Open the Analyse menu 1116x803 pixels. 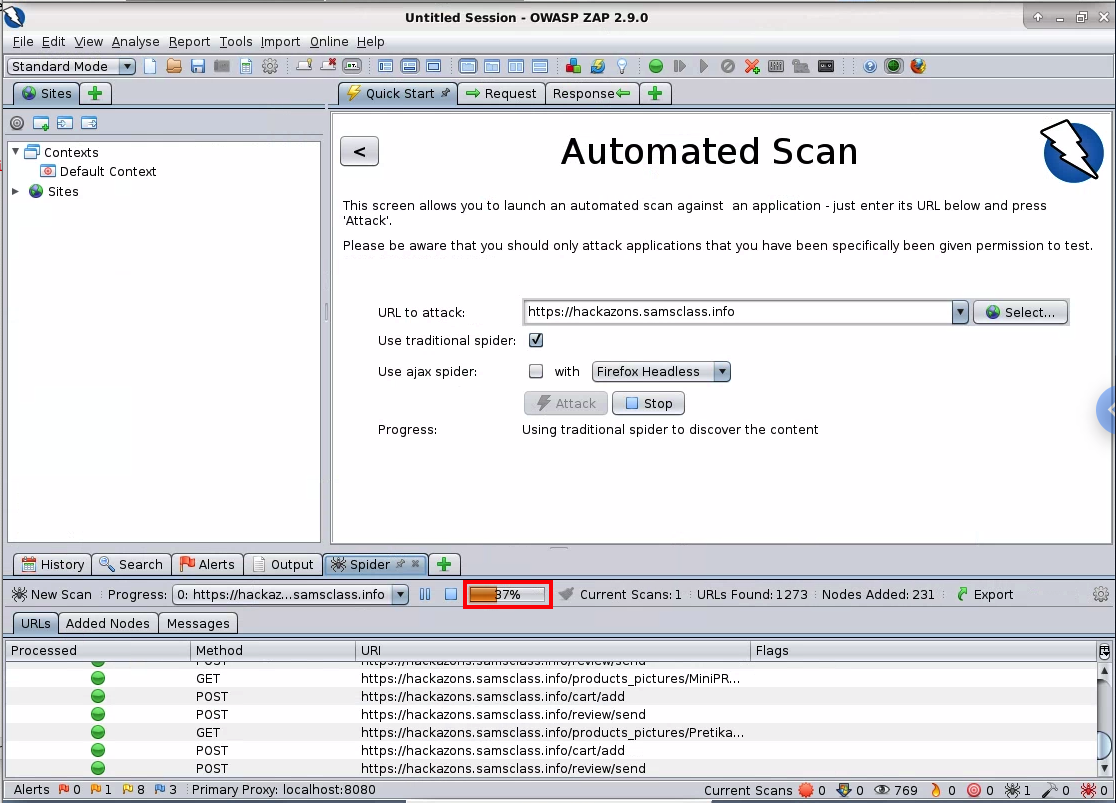135,41
